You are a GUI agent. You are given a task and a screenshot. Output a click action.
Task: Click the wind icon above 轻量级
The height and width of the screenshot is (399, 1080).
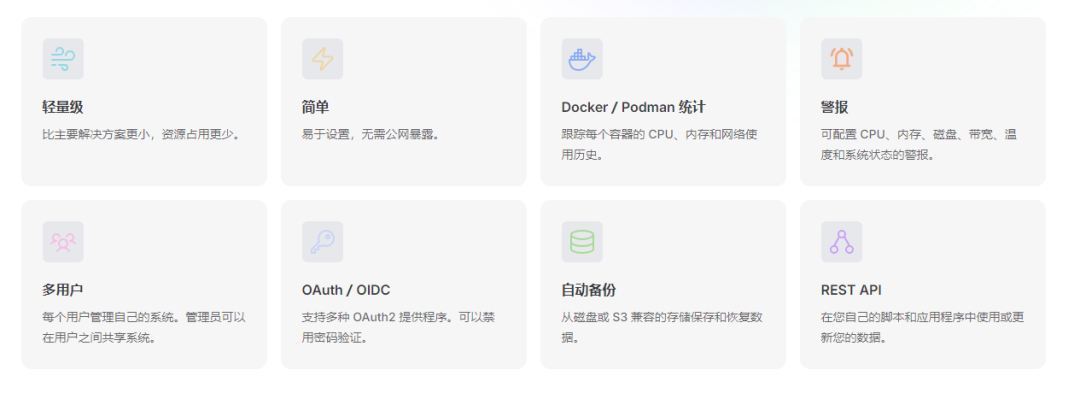pyautogui.click(x=63, y=59)
